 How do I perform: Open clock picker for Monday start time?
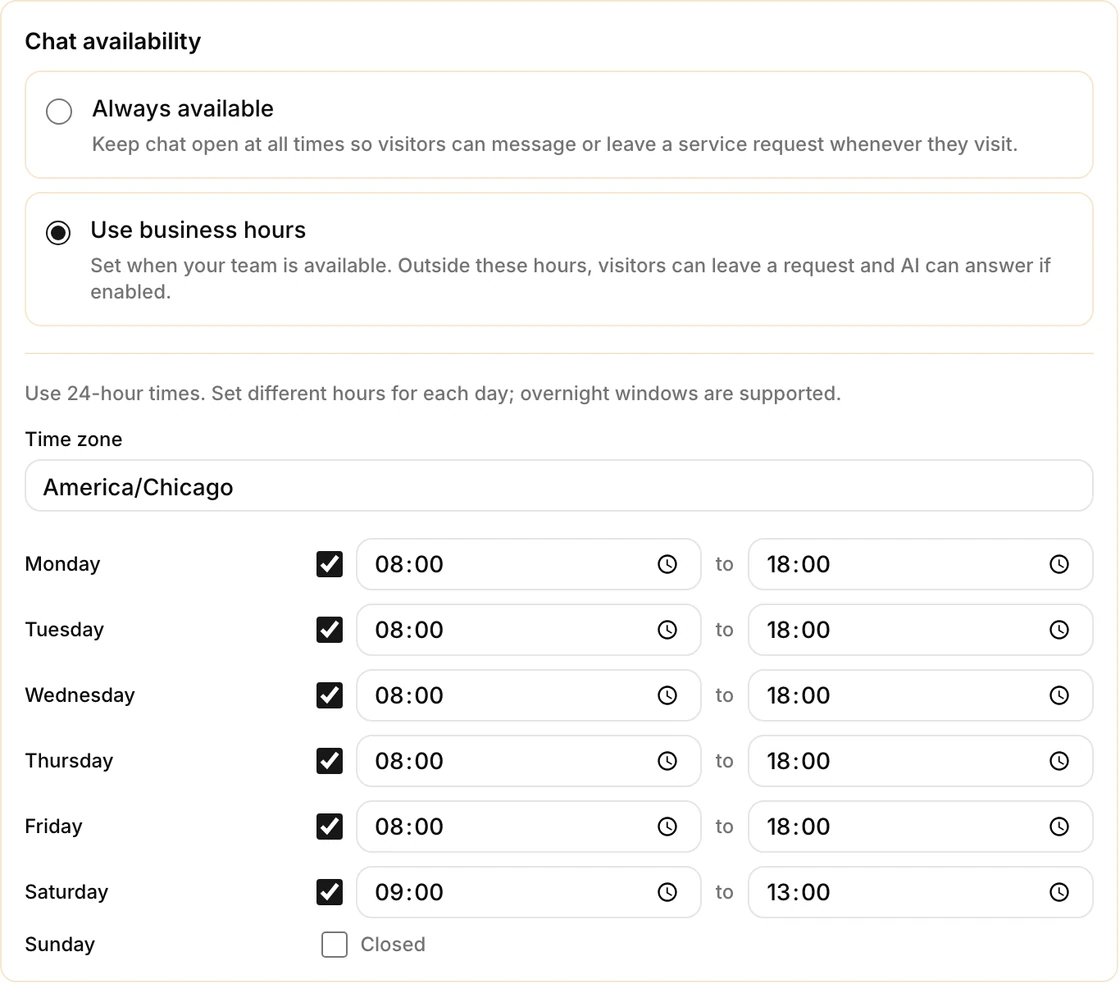667,564
